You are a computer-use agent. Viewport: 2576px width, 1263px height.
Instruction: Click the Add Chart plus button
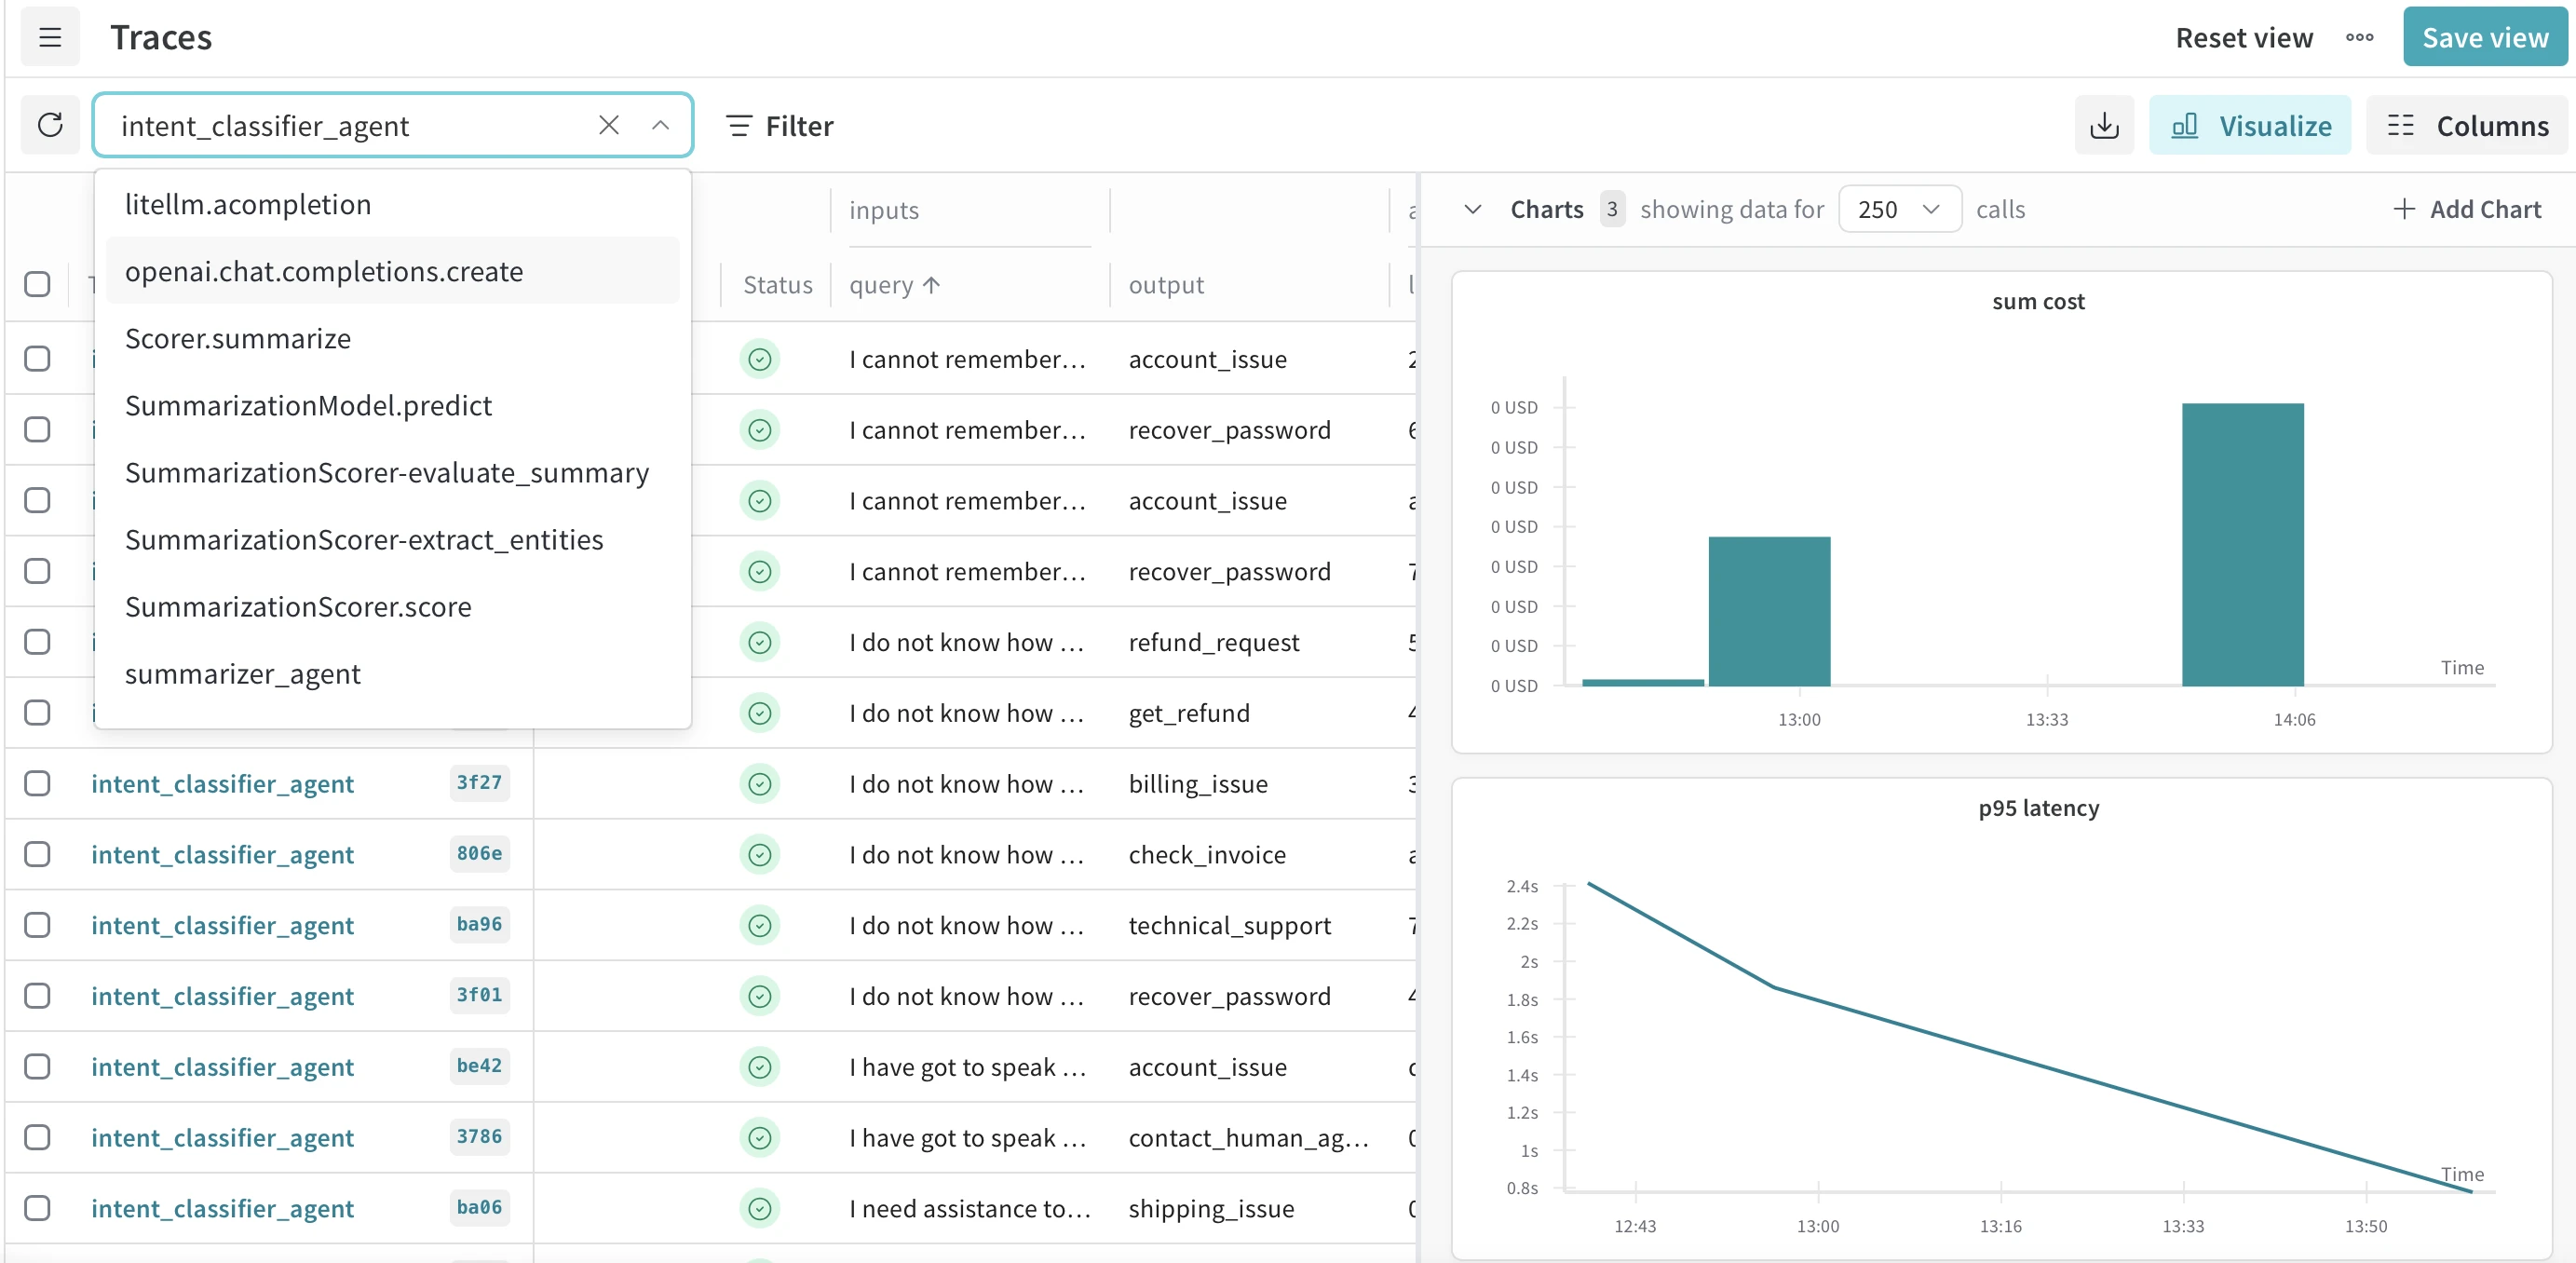(2466, 209)
